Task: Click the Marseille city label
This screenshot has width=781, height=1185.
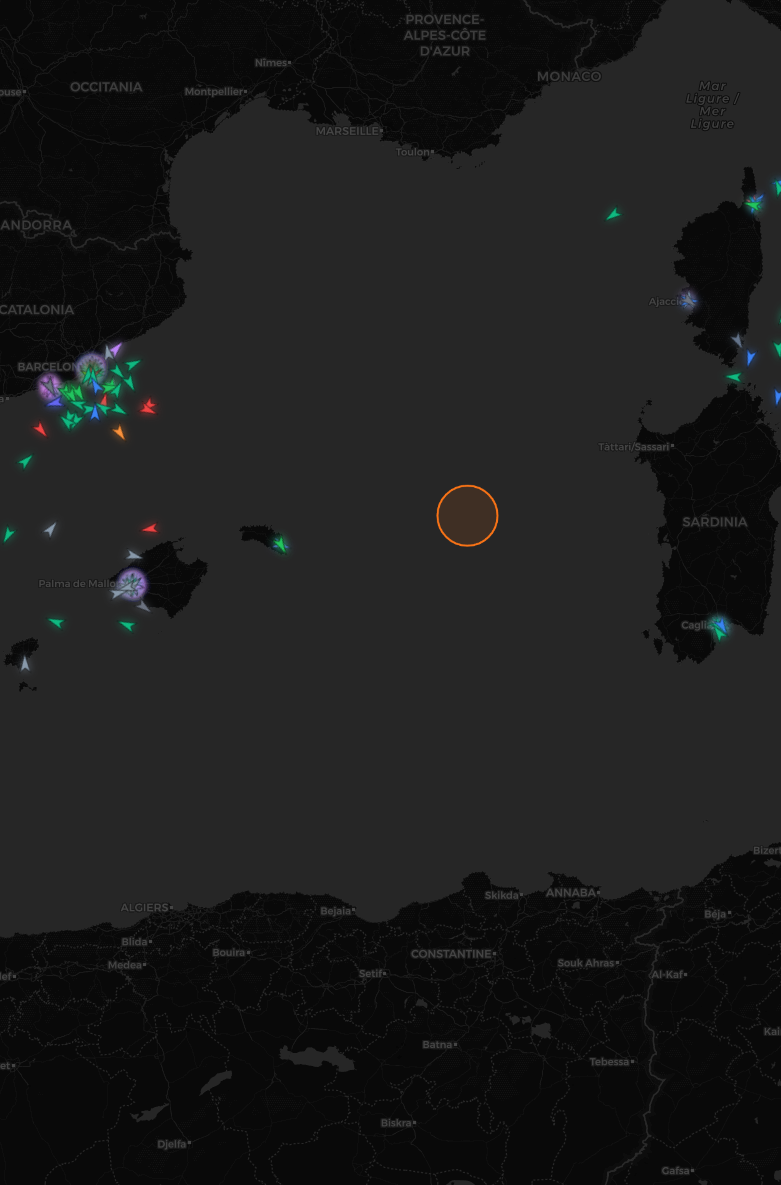Action: 348,131
